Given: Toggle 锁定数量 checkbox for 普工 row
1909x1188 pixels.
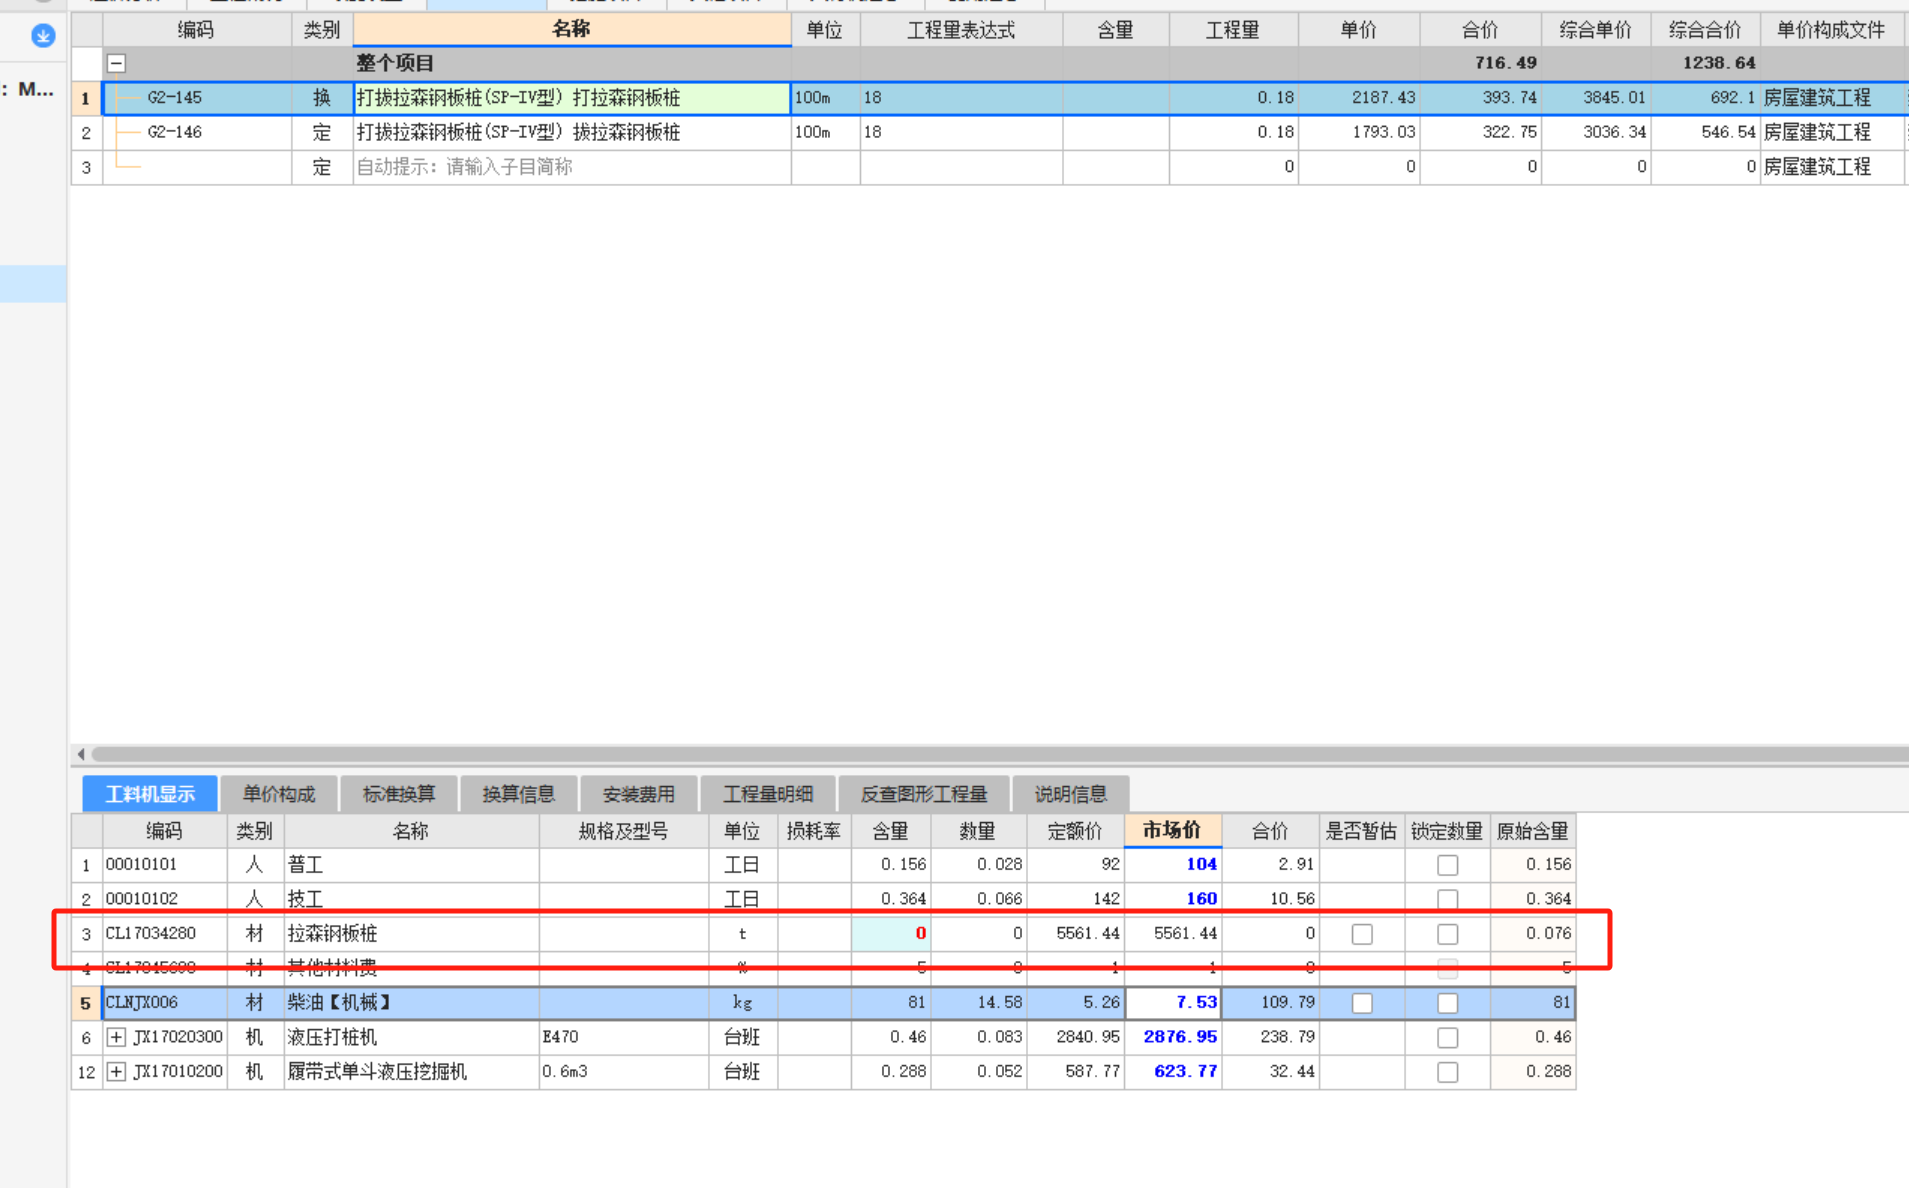Looking at the screenshot, I should (1447, 865).
